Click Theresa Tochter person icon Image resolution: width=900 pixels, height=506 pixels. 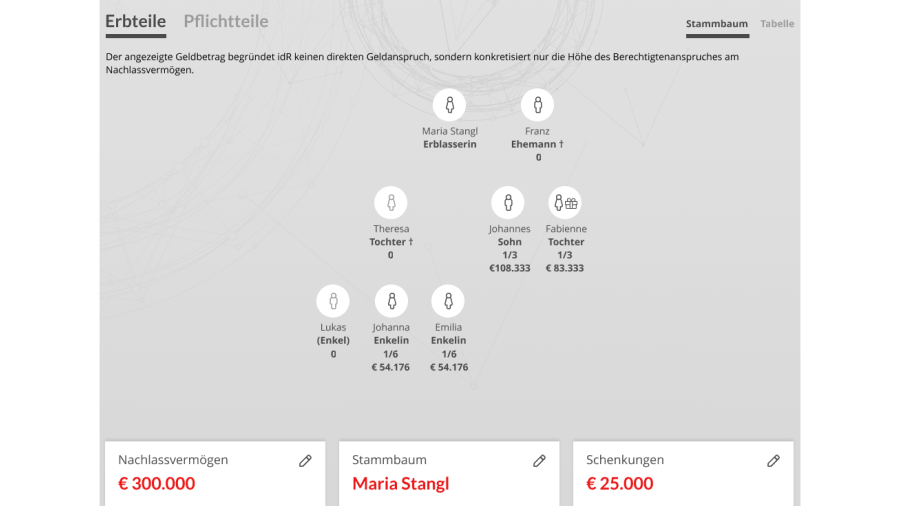pyautogui.click(x=391, y=203)
